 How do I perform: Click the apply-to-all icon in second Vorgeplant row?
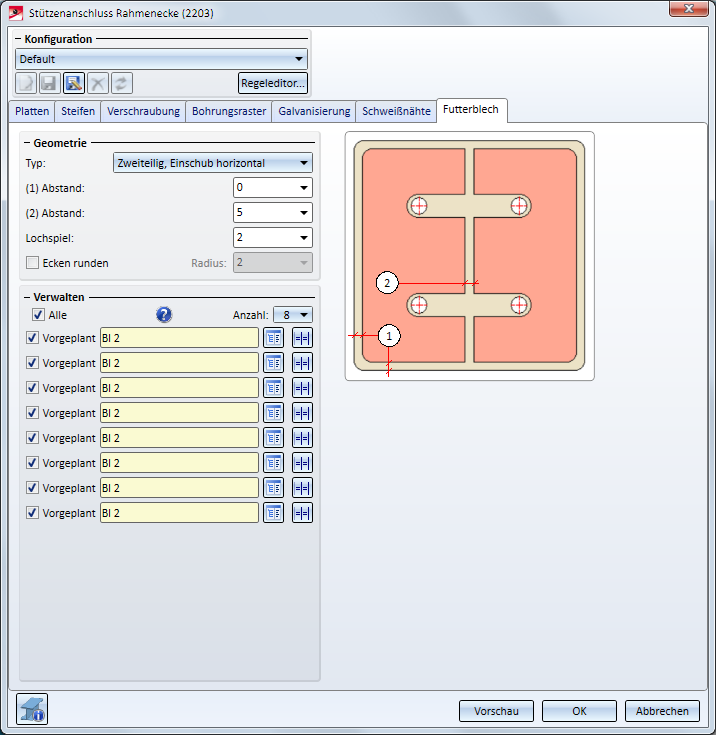click(302, 363)
